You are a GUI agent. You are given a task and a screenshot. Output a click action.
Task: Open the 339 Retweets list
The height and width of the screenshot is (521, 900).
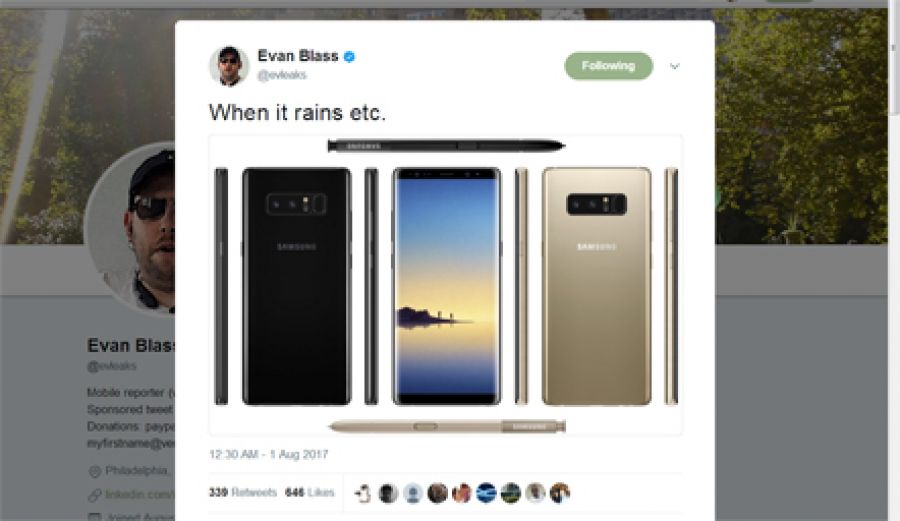(243, 492)
